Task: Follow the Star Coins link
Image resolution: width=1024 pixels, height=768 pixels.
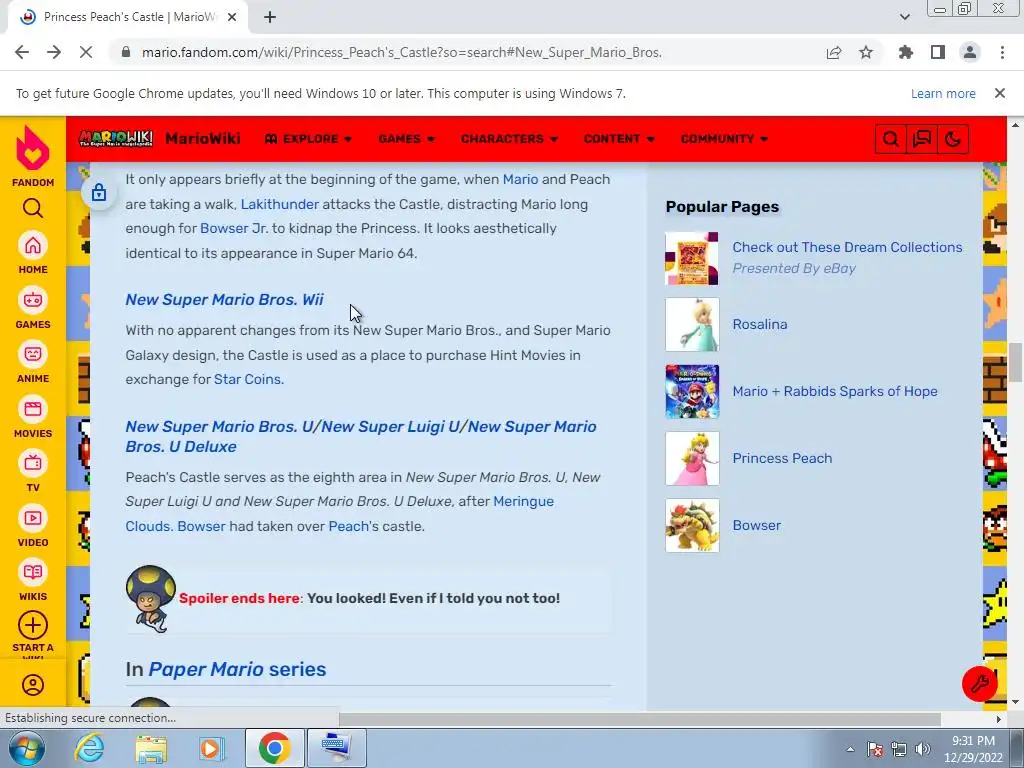Action: click(248, 379)
